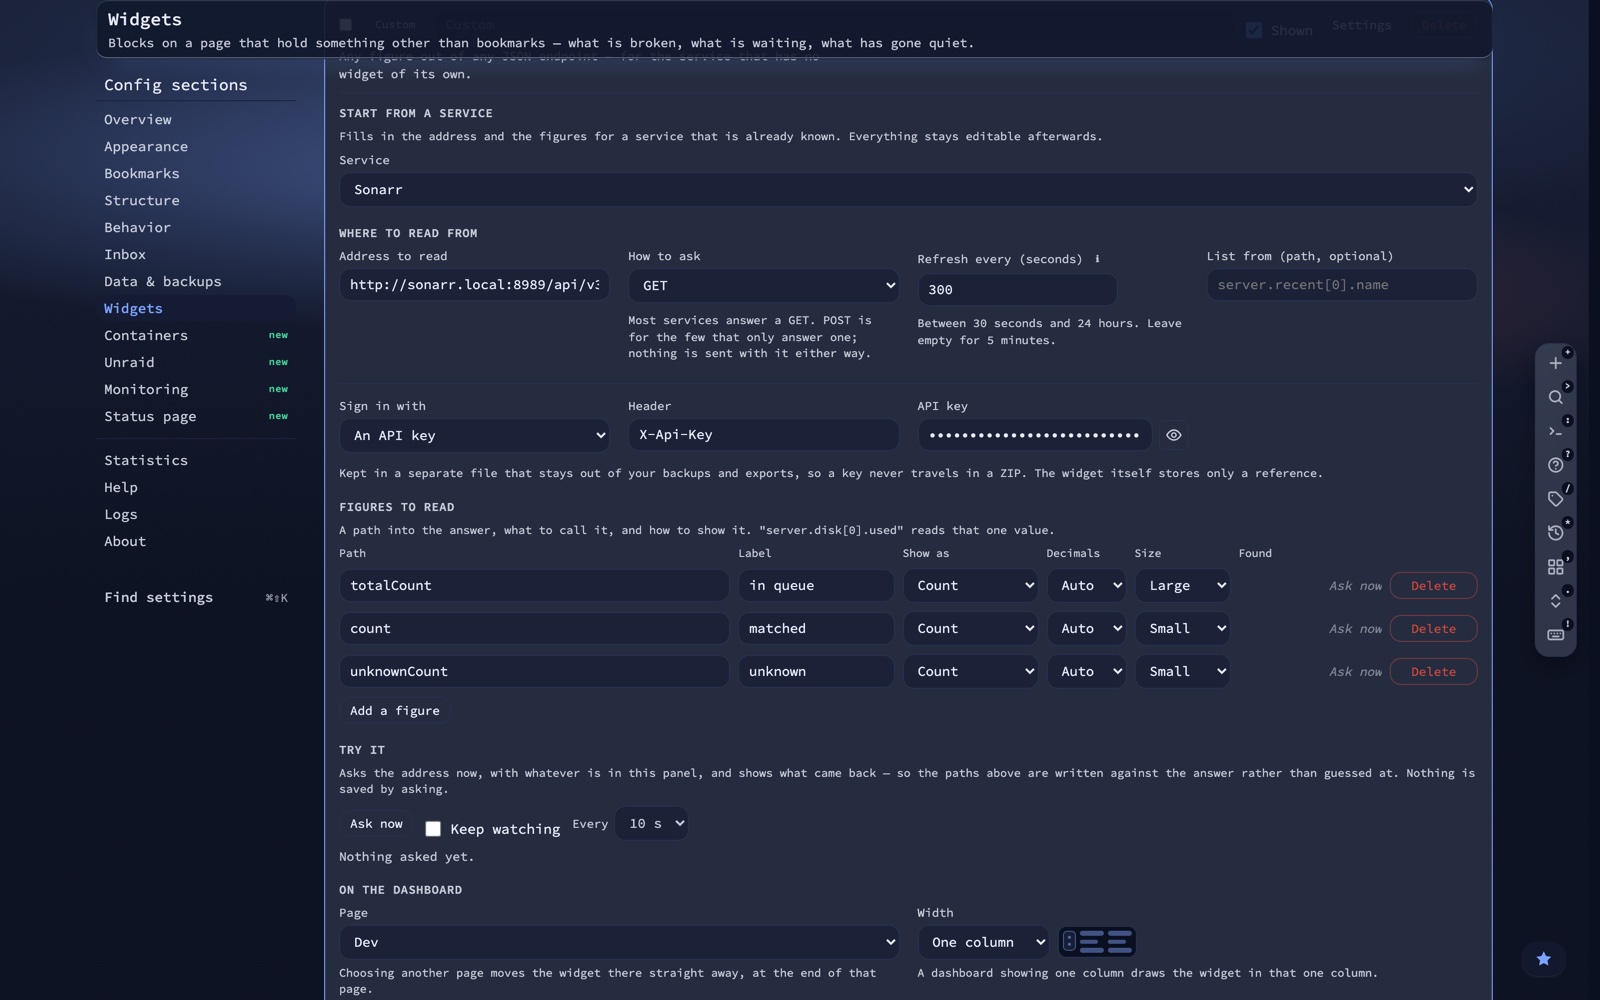Open the keyboard shortcuts icon
This screenshot has width=1600, height=1000.
tap(1555, 635)
